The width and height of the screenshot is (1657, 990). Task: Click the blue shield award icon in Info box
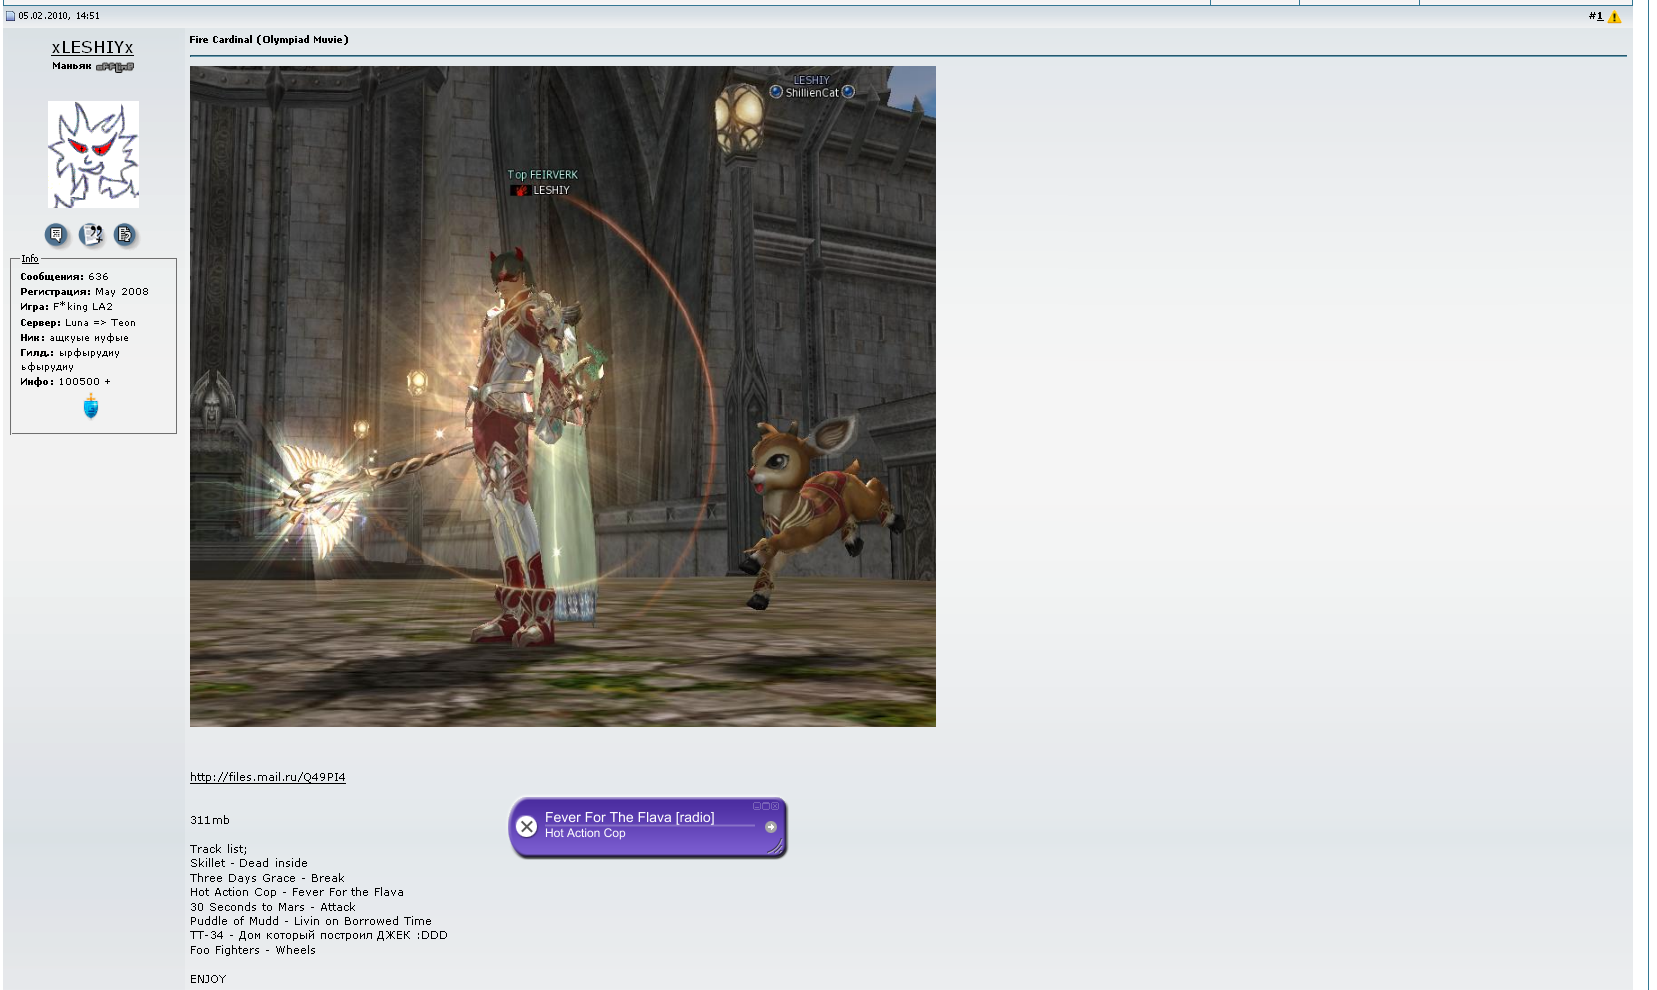click(x=91, y=406)
